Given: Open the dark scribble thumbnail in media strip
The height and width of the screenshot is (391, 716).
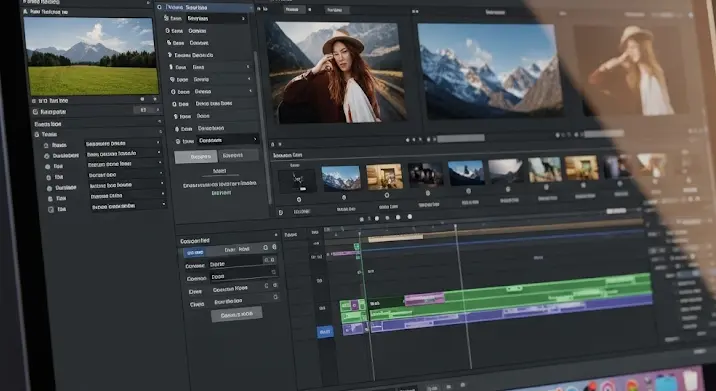Looking at the screenshot, I should click(x=297, y=181).
